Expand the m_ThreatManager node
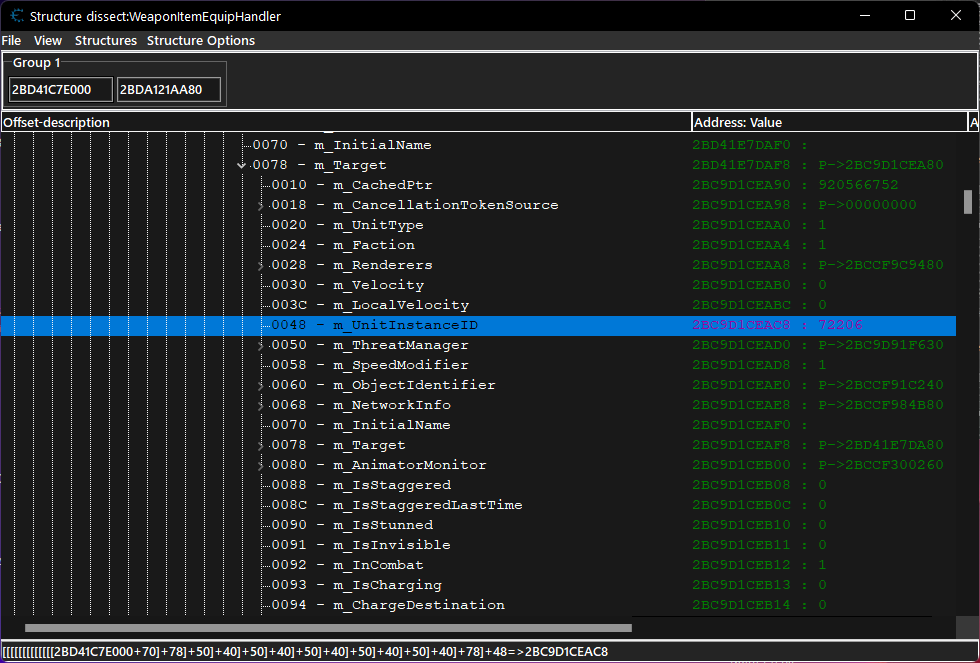The image size is (980, 663). 261,346
